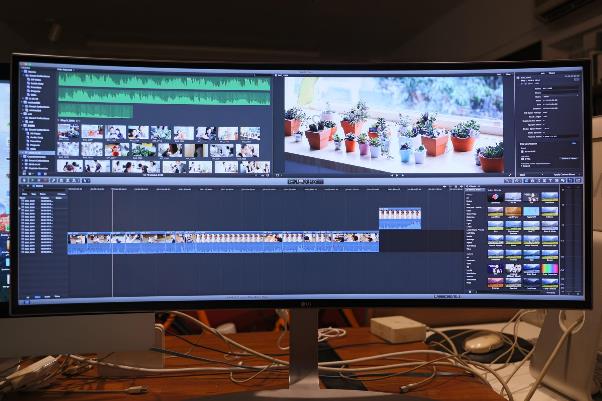Open the Import Media arrow button
Screen dimensions: 602x401
click(24, 180)
